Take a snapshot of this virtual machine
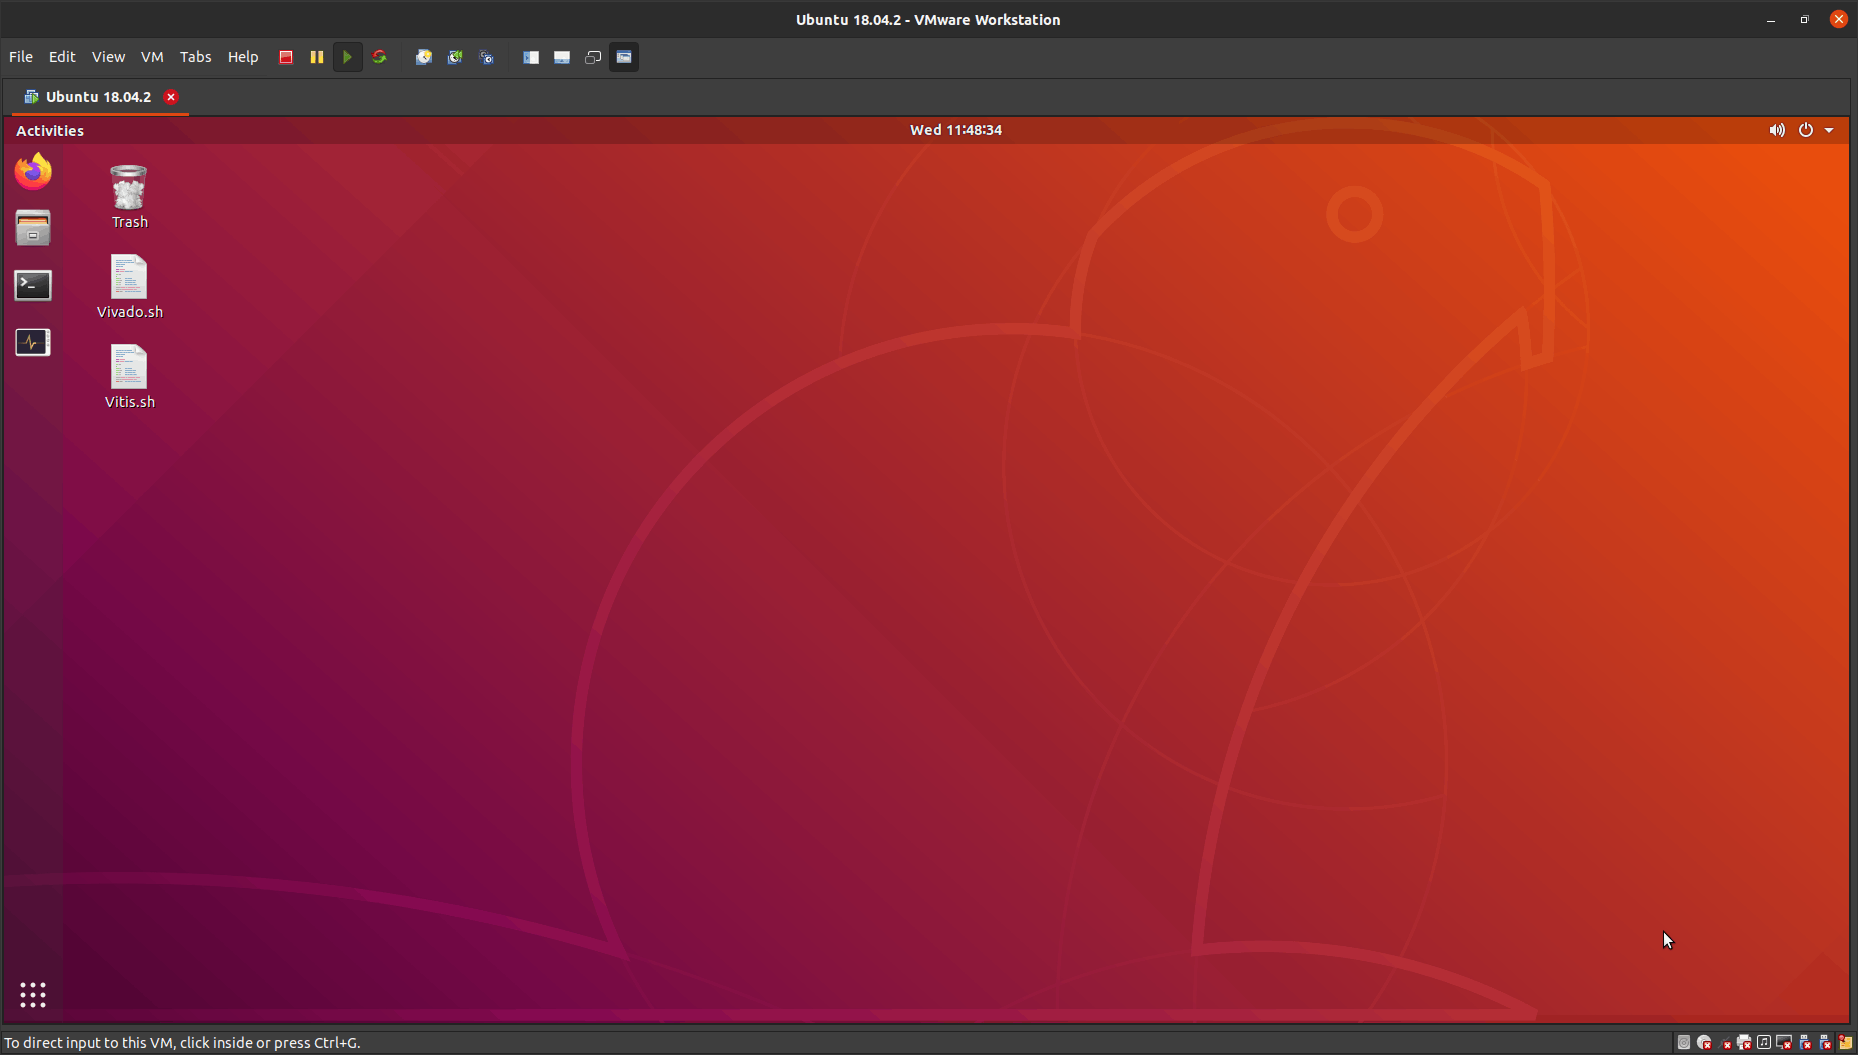Screen dimensions: 1858x1055 coord(424,57)
